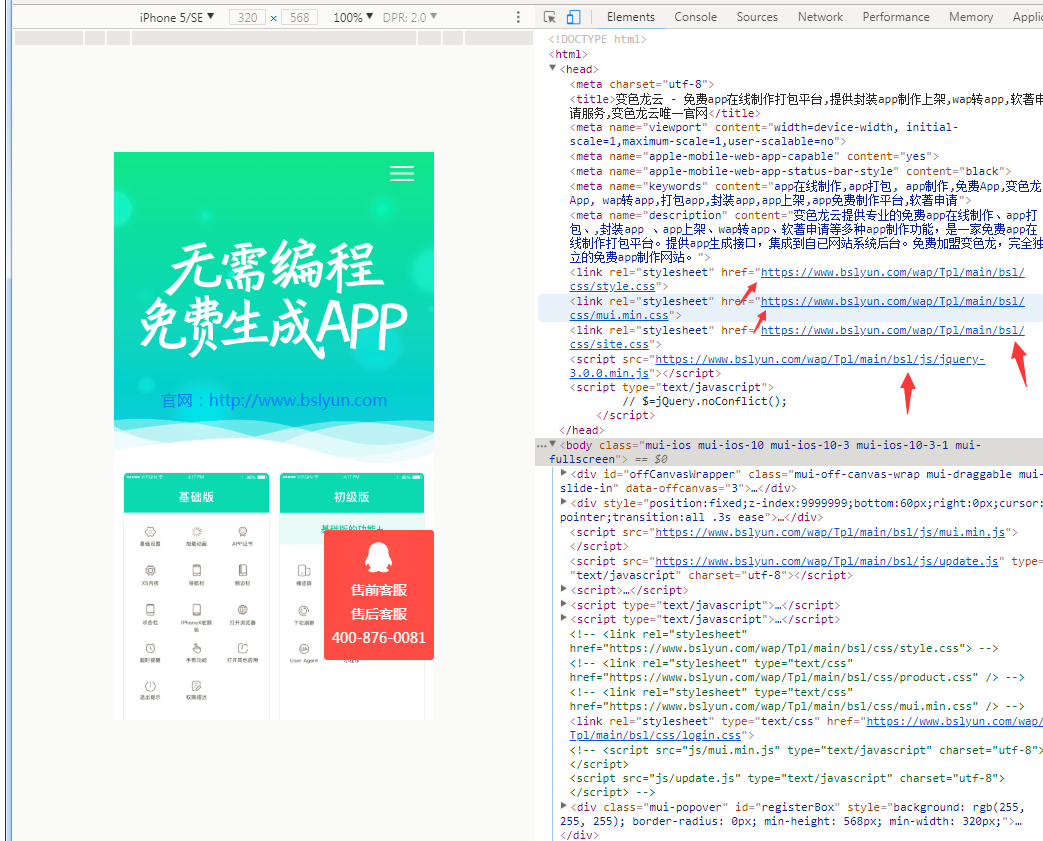The width and height of the screenshot is (1043, 841).
Task: Click the 初级版 phone mockup header
Action: click(x=351, y=497)
